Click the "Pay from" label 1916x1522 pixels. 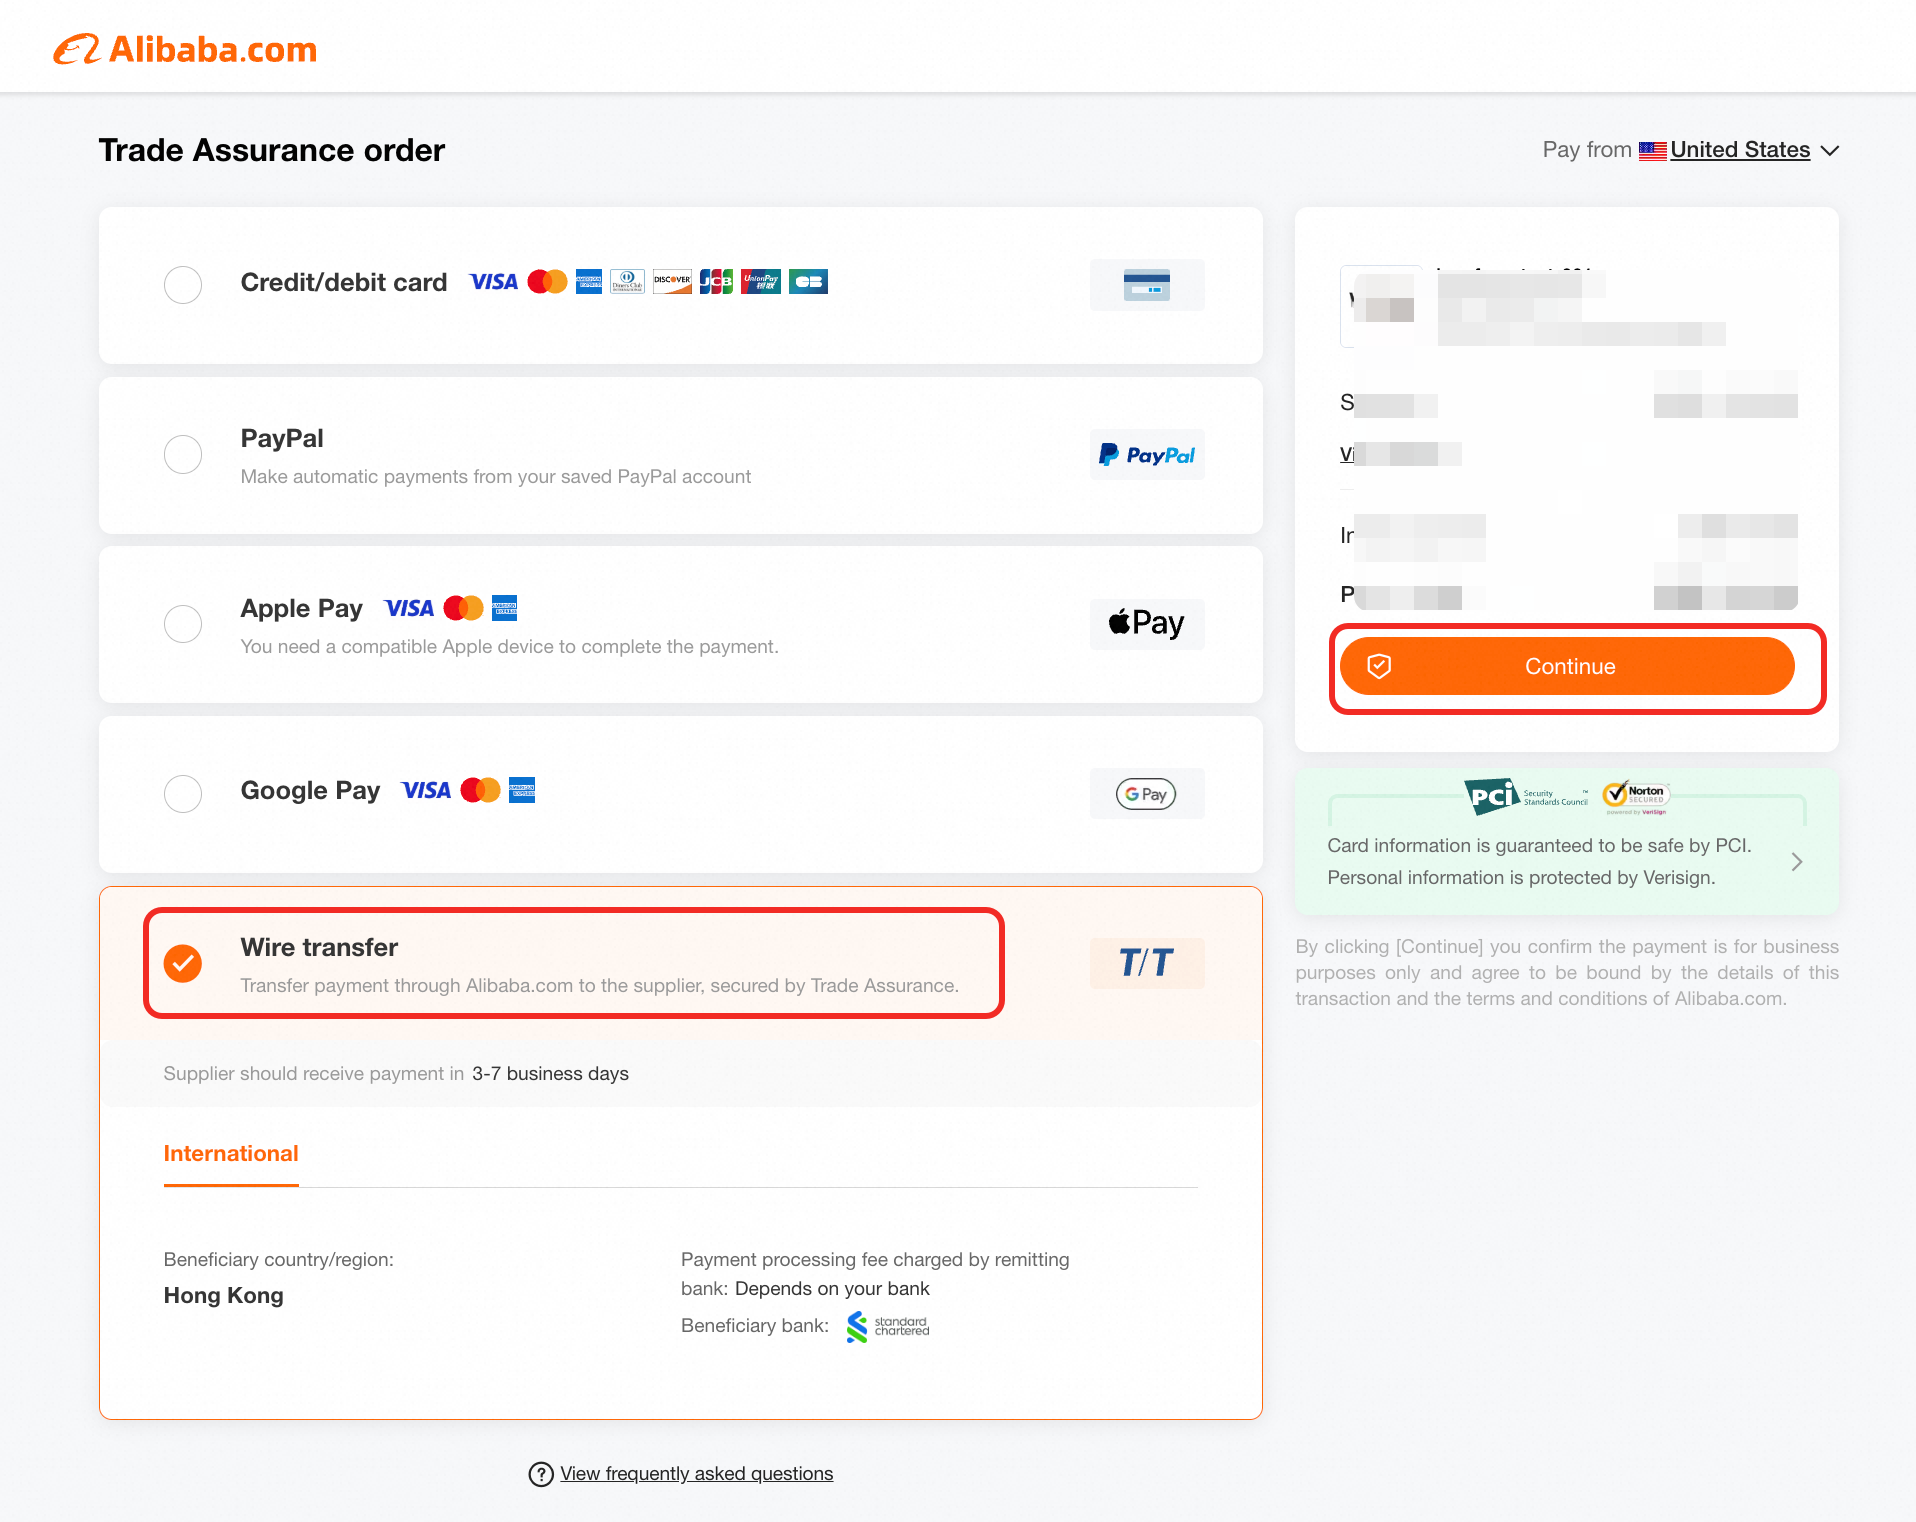[x=1587, y=150]
